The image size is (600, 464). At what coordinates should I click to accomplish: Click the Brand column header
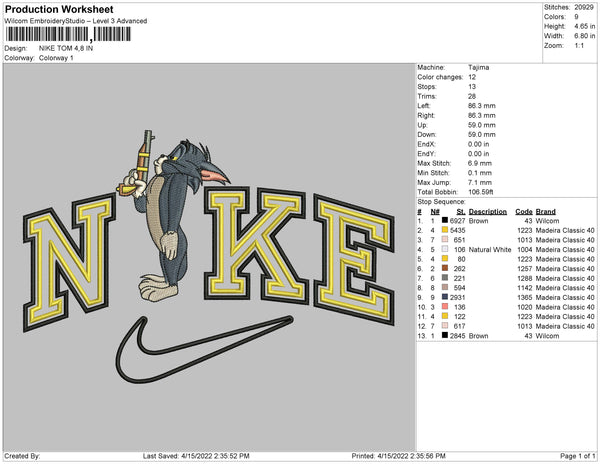click(545, 212)
